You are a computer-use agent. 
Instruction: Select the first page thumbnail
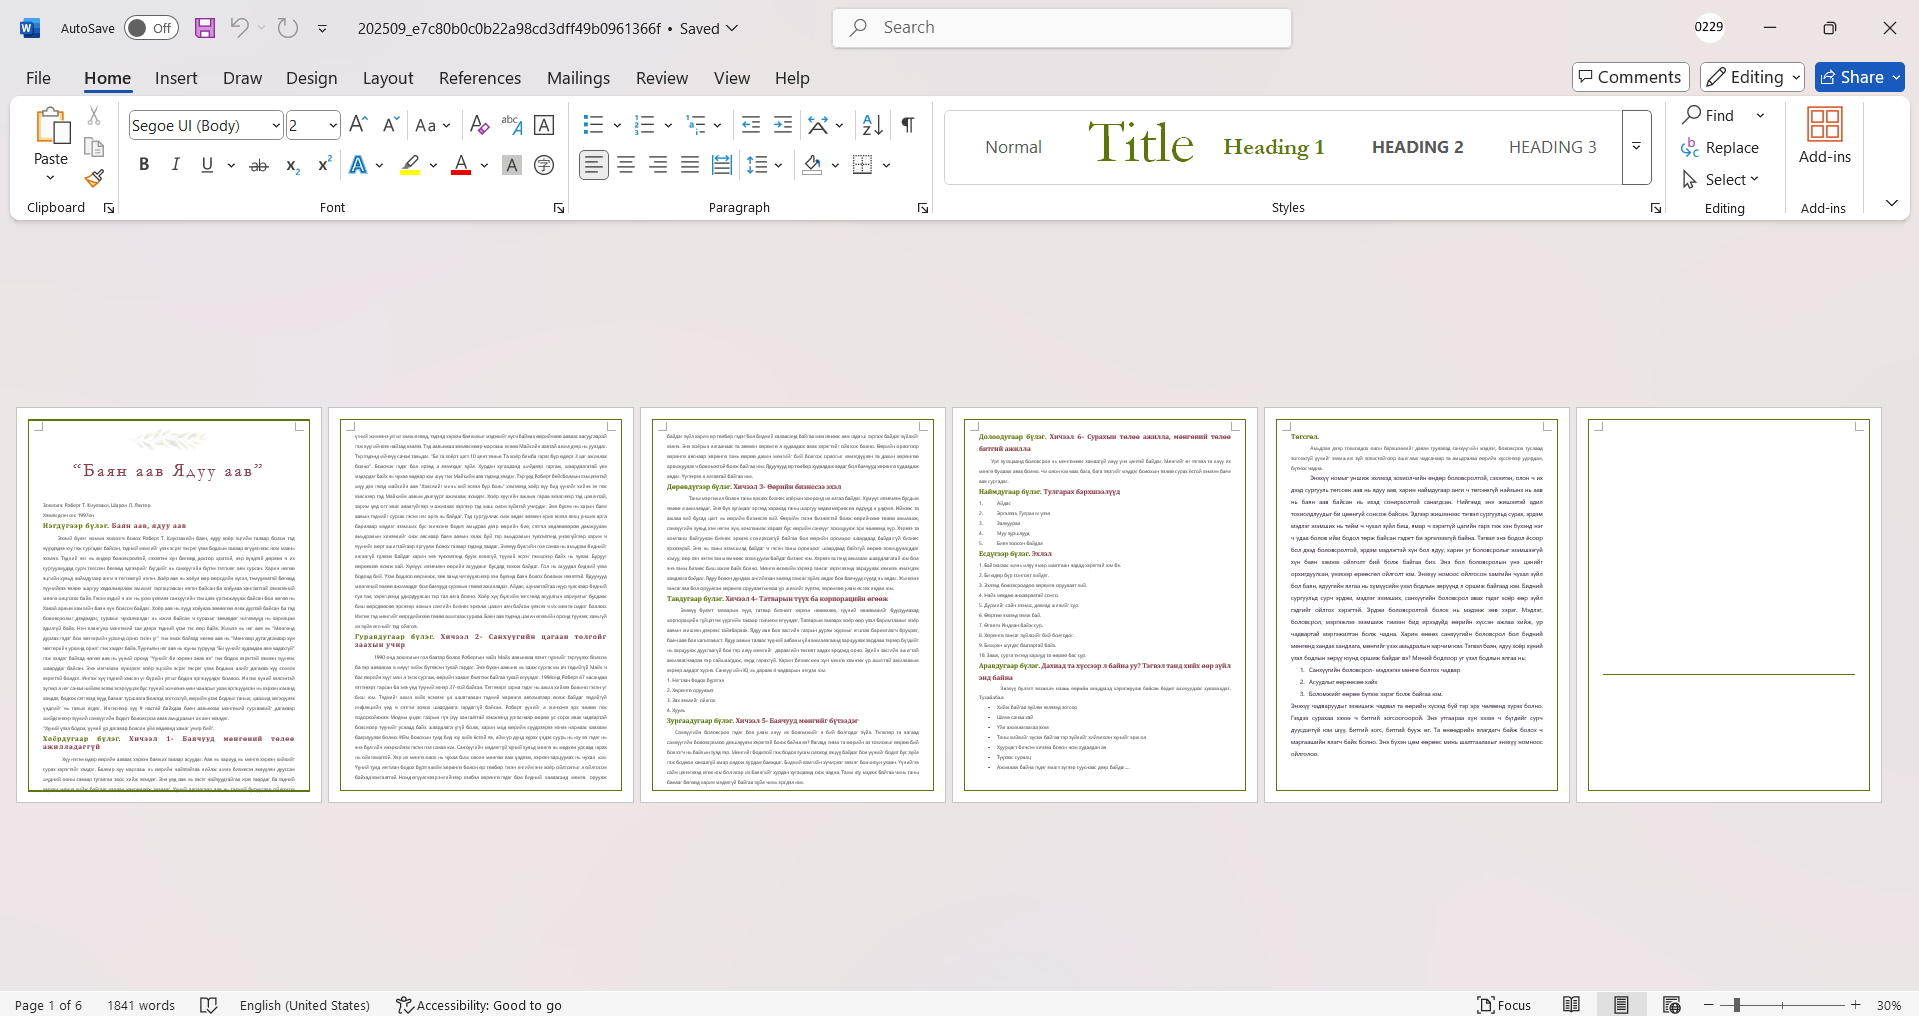click(169, 604)
